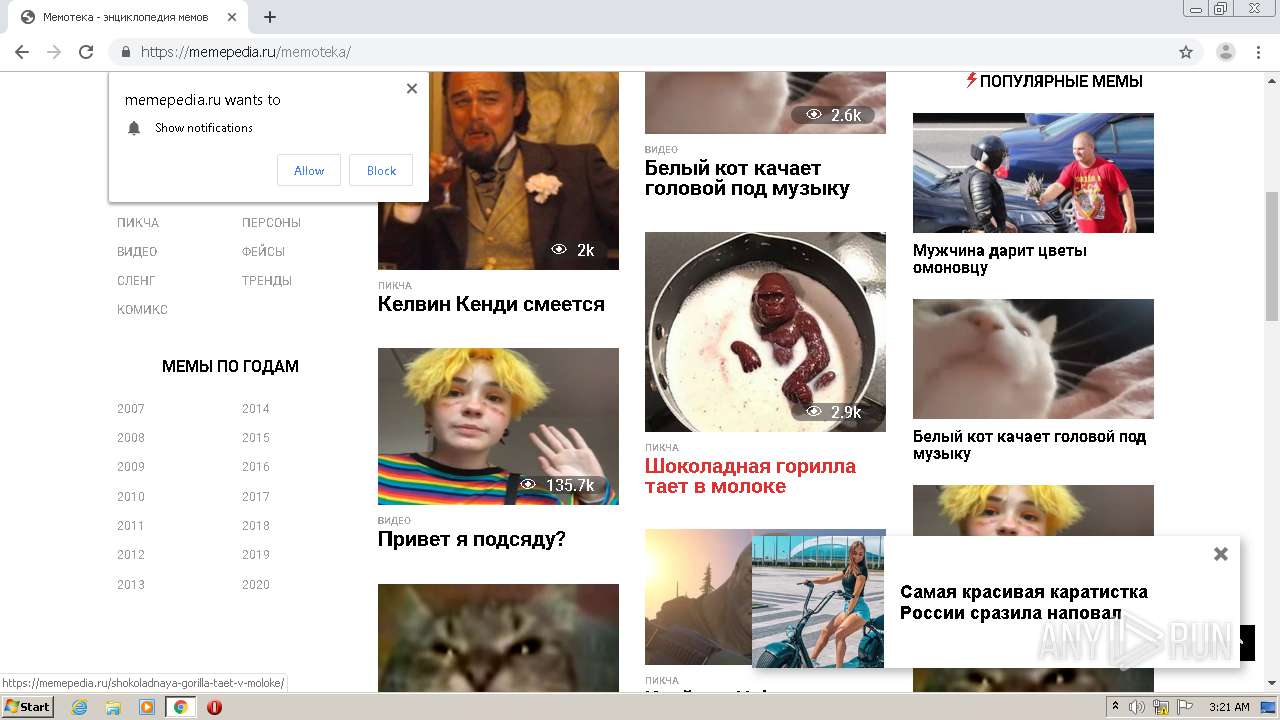
Task: Click the man giving flowers thumbnail
Action: (1033, 173)
